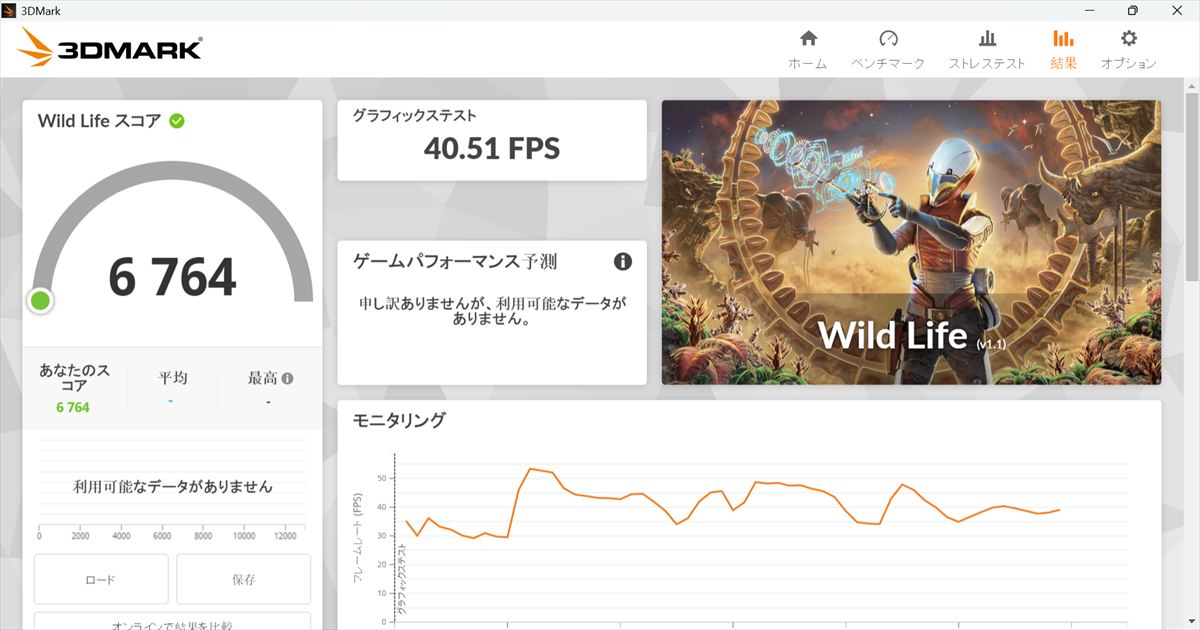Click the 6 764 score on gauge
Screen dimensions: 1200x630
coord(172,277)
